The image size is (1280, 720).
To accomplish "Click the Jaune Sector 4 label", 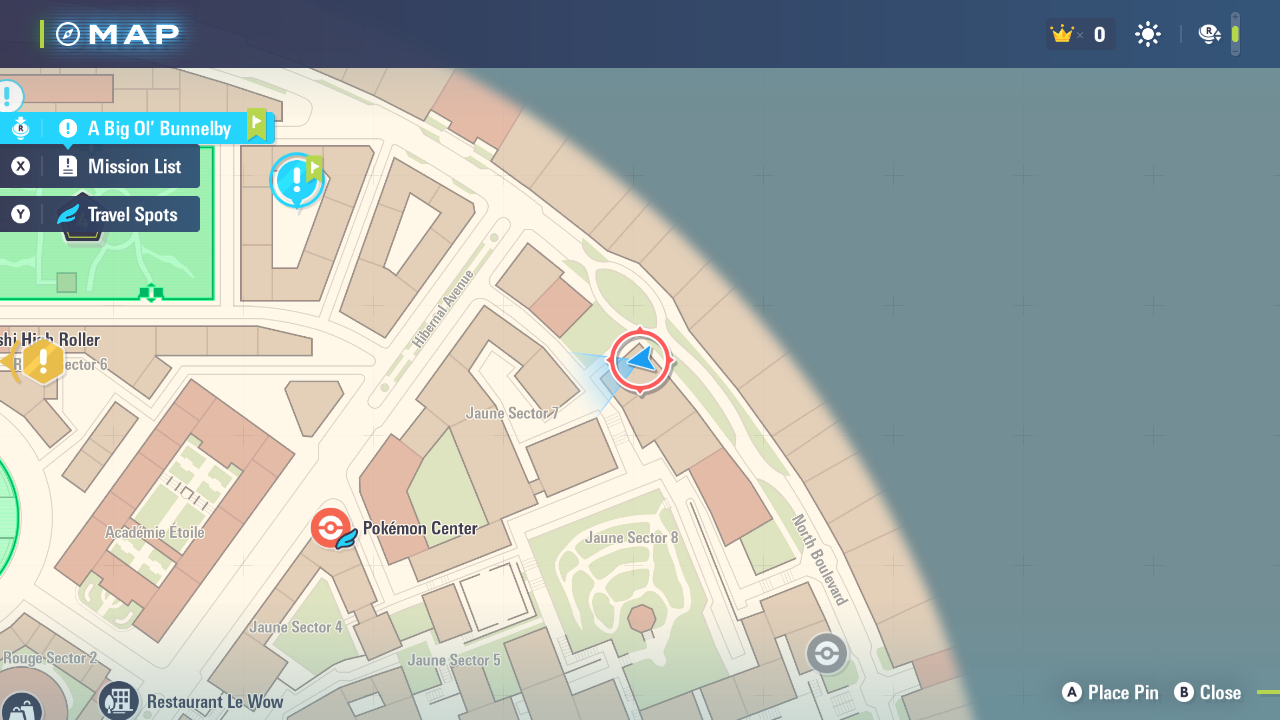I will pos(296,627).
